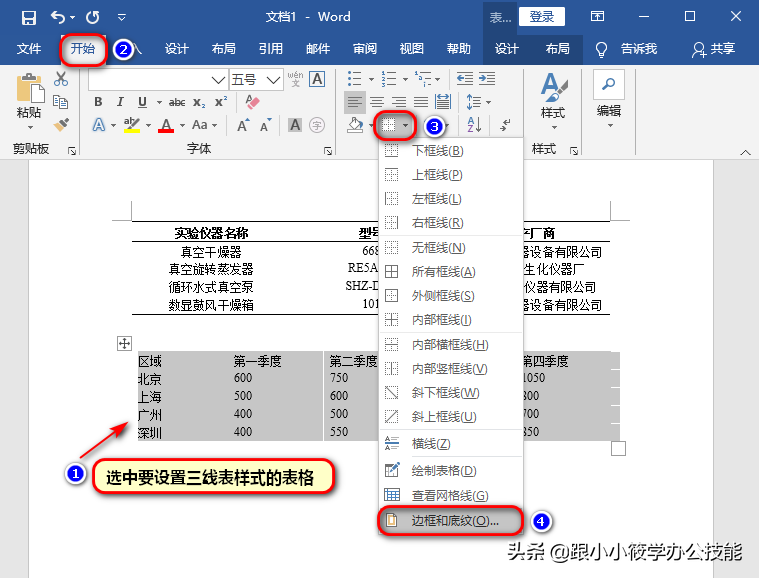Toggle strikethrough formatting
The width and height of the screenshot is (759, 578).
point(177,102)
